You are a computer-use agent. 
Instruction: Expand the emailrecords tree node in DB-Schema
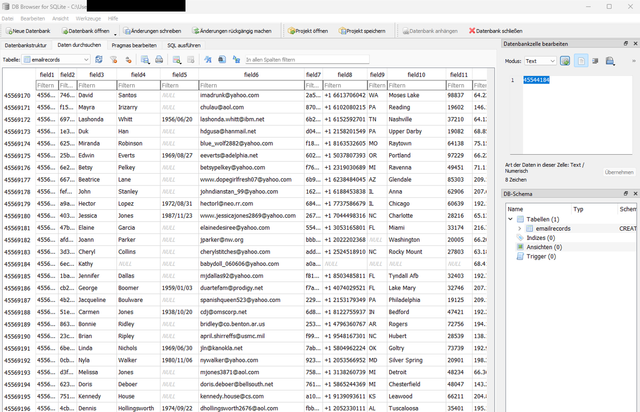520,229
